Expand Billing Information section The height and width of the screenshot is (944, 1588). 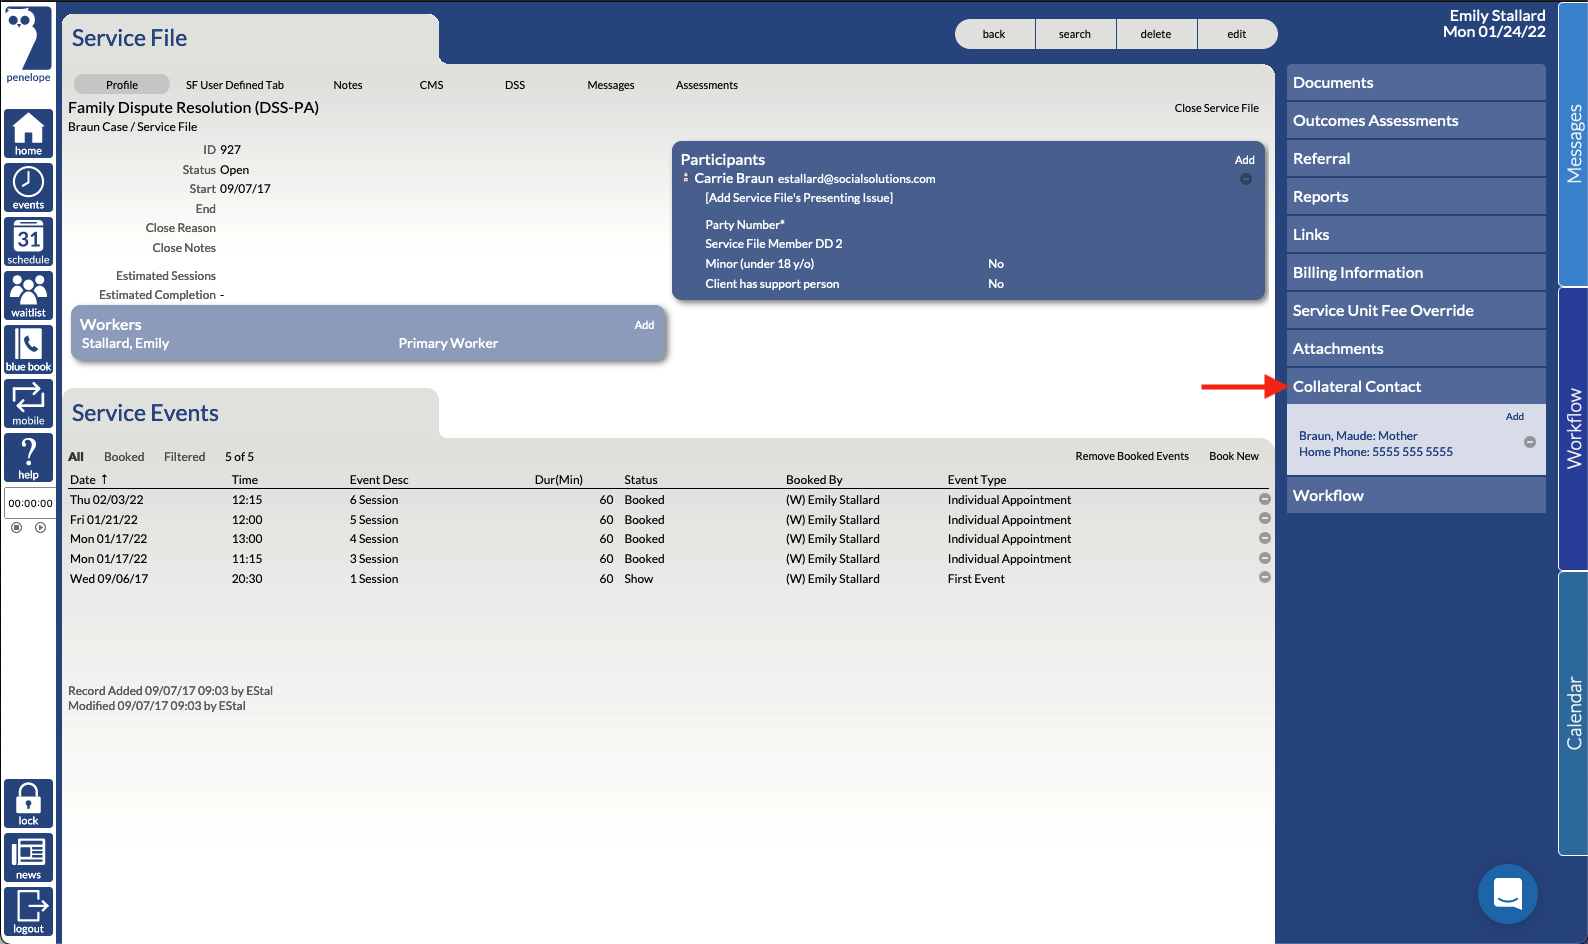tap(1416, 272)
